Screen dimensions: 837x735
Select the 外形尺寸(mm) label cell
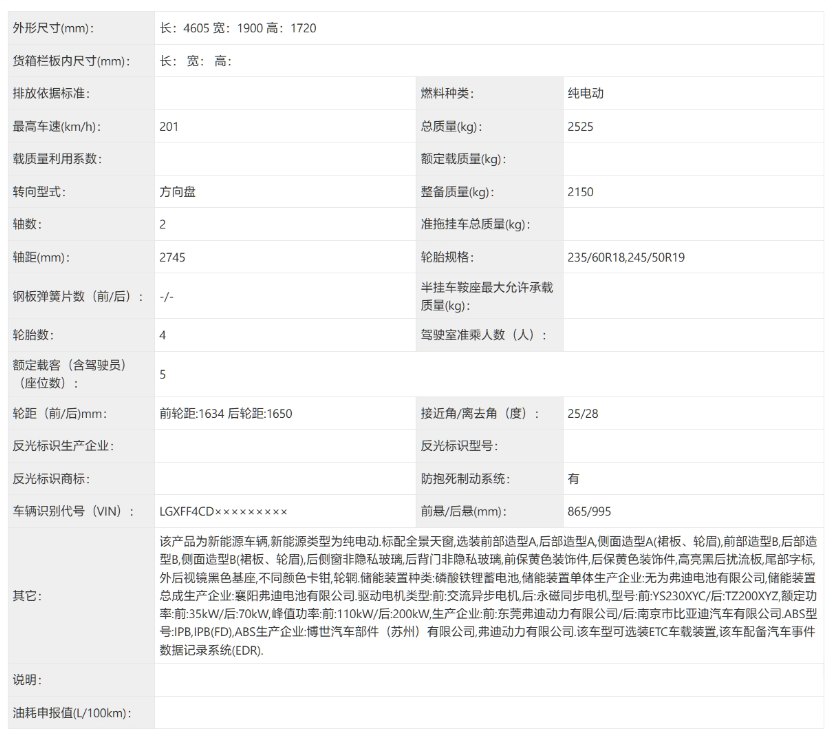(x=60, y=28)
